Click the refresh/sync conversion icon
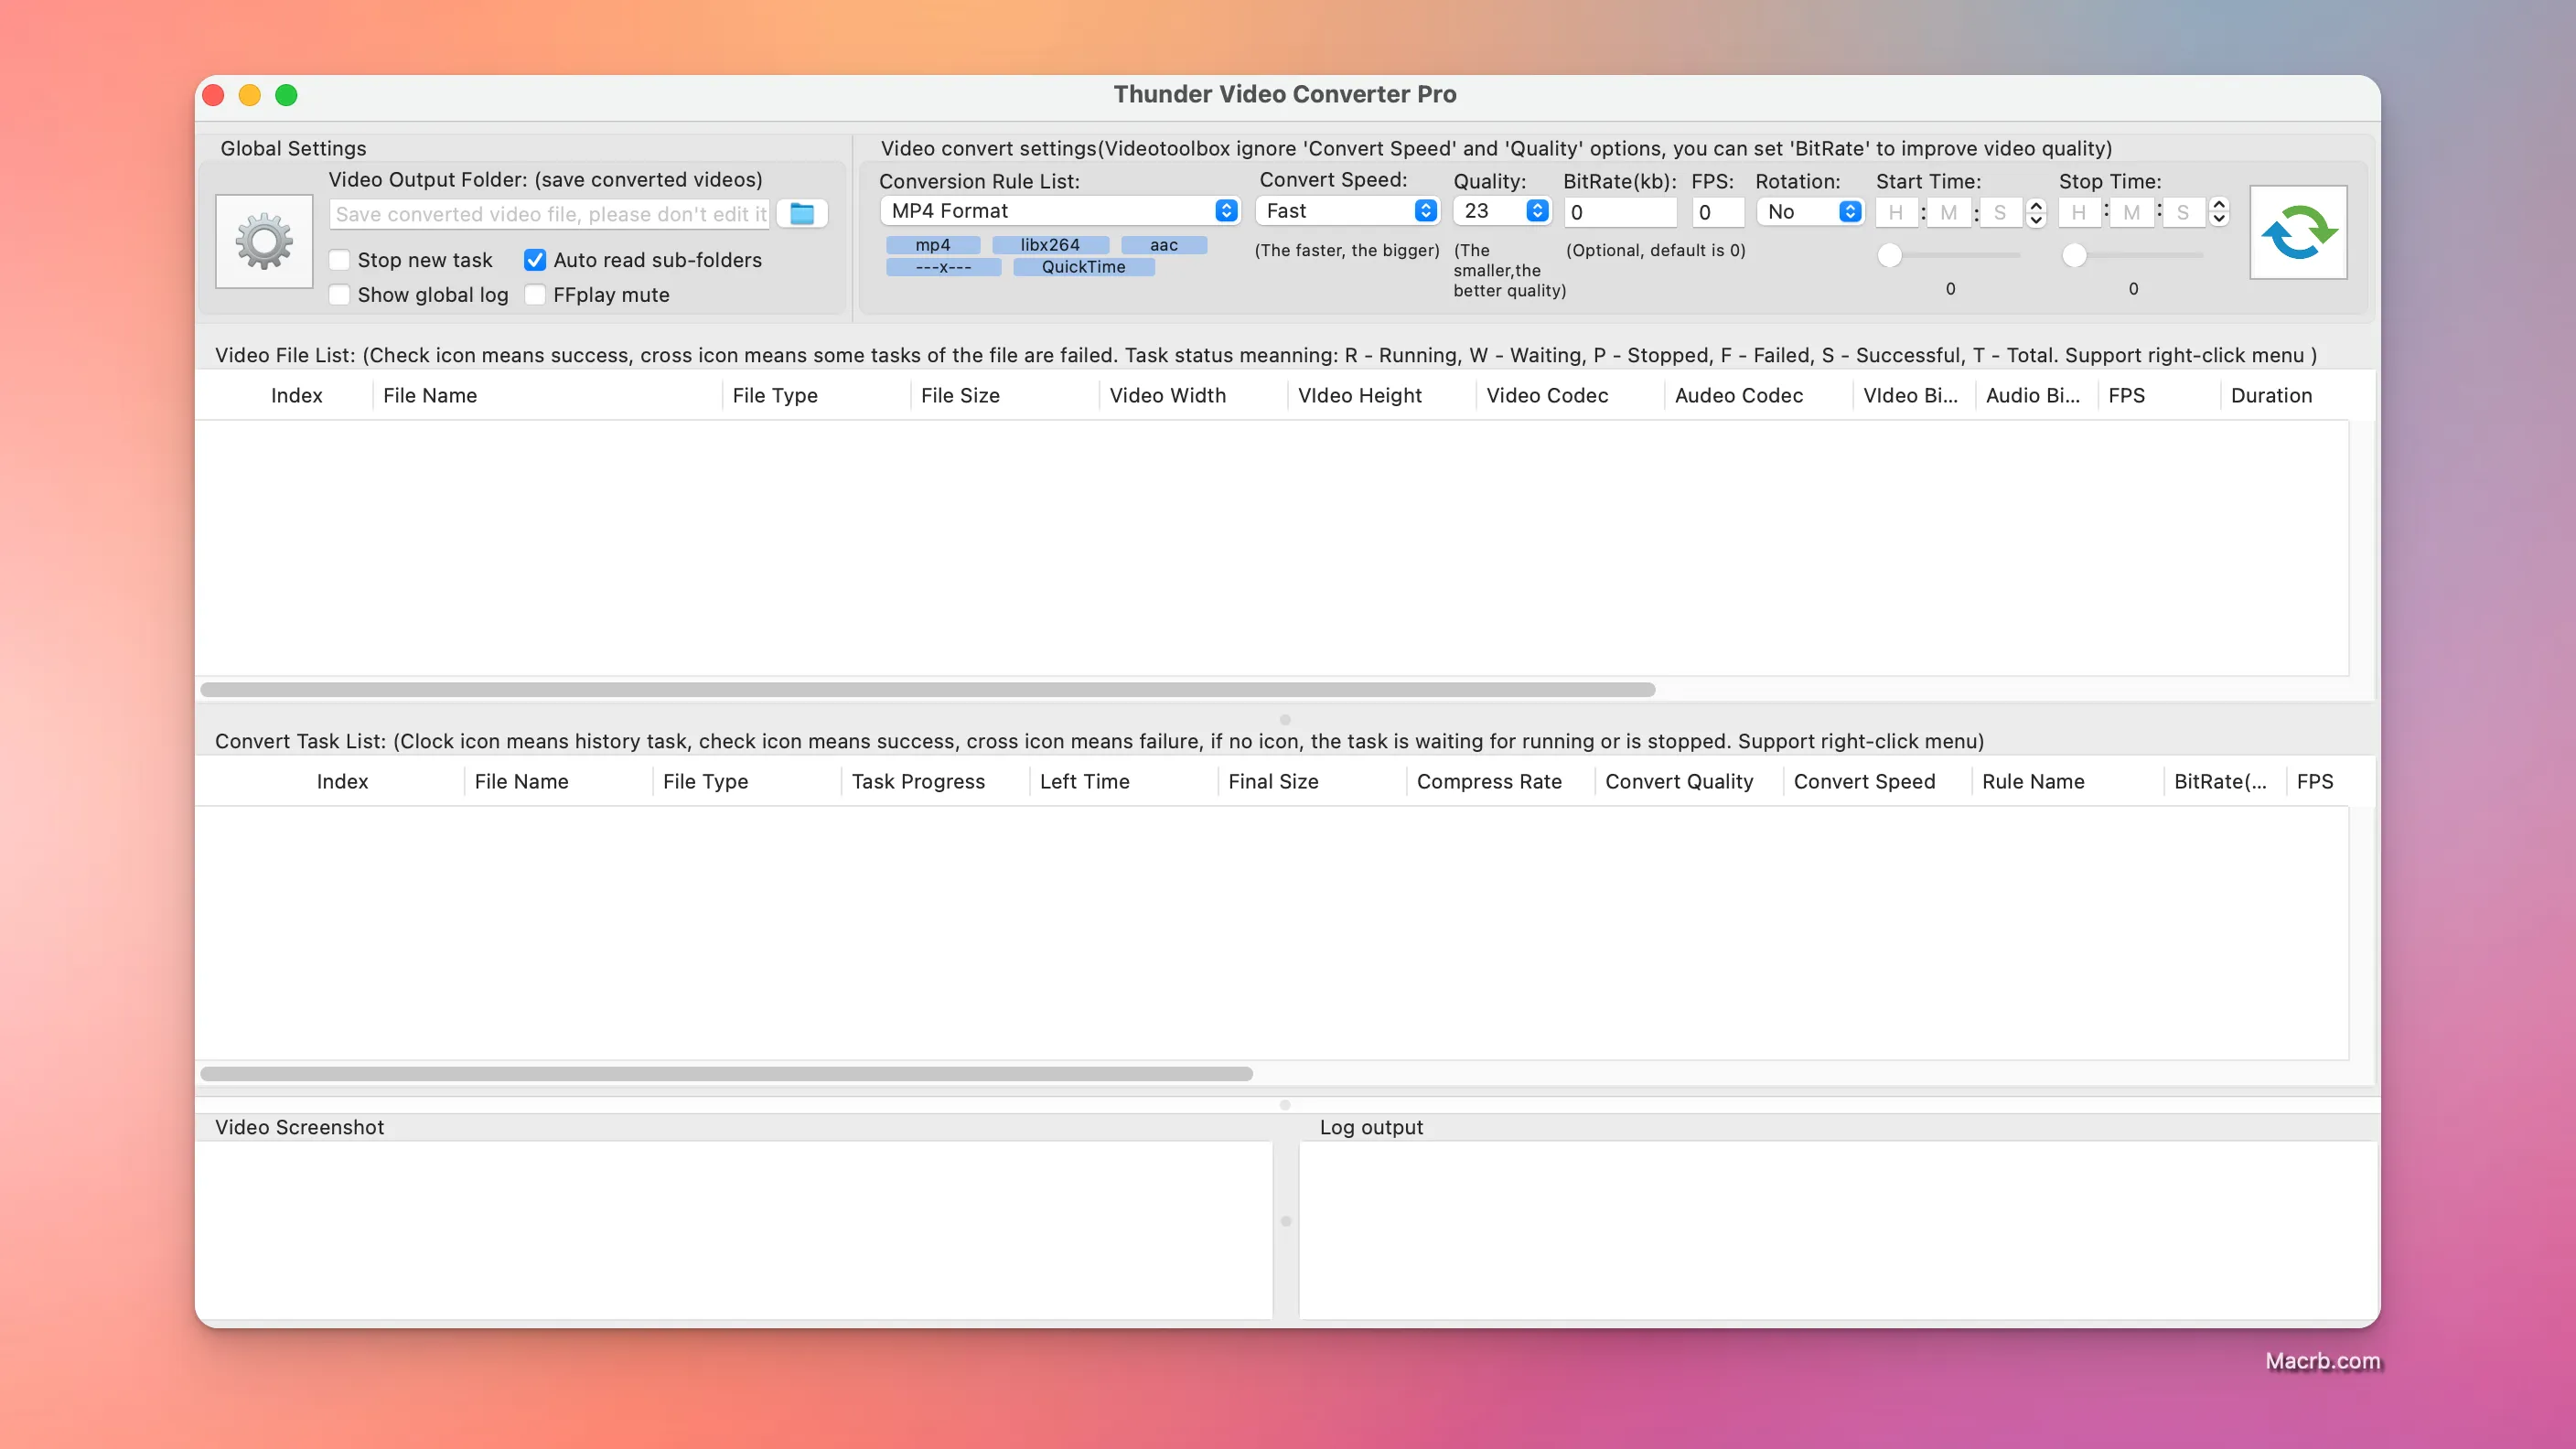The height and width of the screenshot is (1449, 2576). coord(2296,231)
